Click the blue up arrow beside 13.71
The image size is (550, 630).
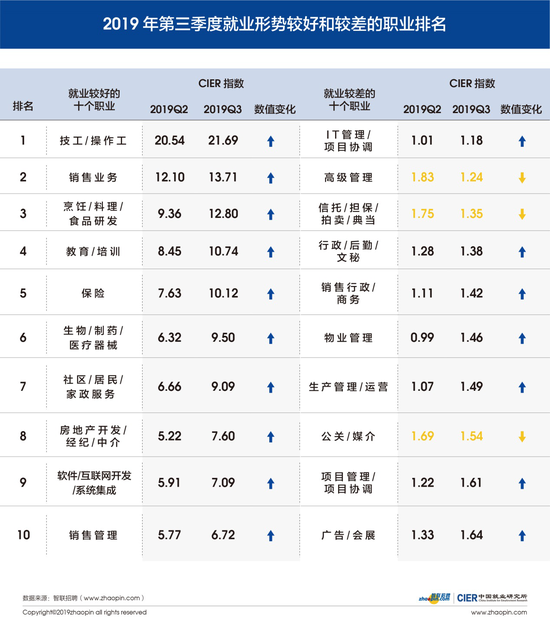(271, 178)
